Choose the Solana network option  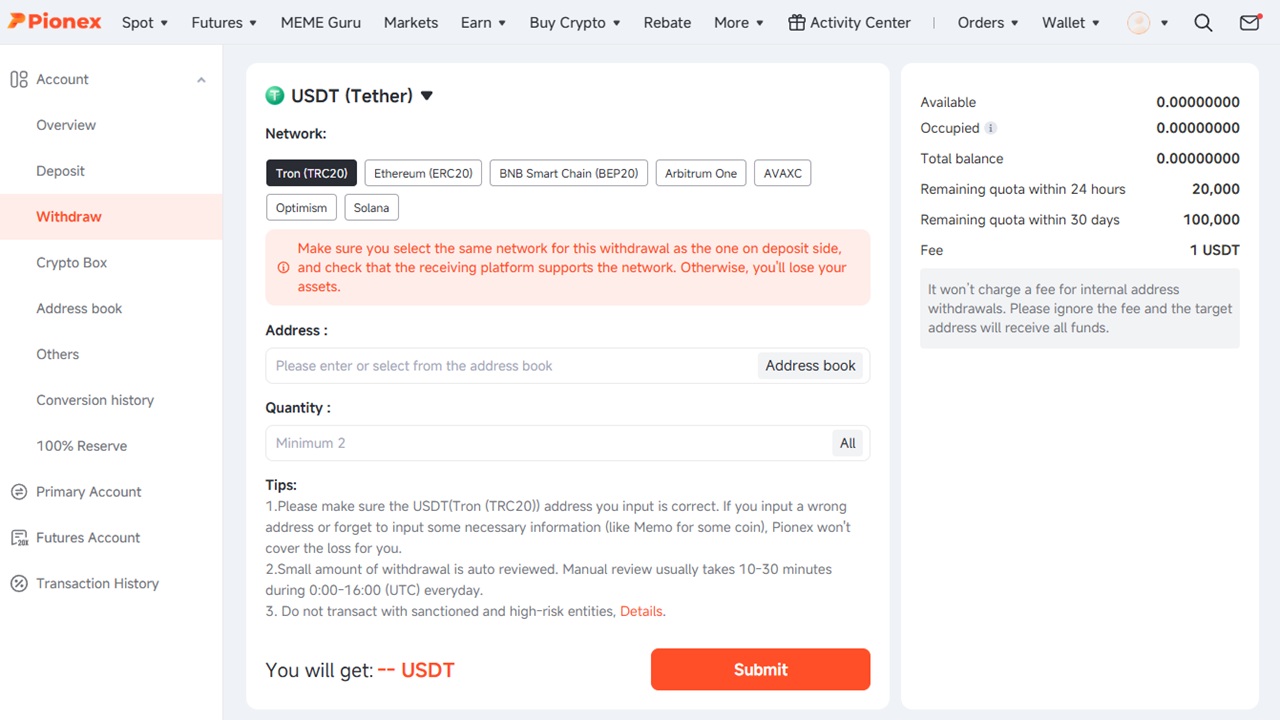[372, 207]
